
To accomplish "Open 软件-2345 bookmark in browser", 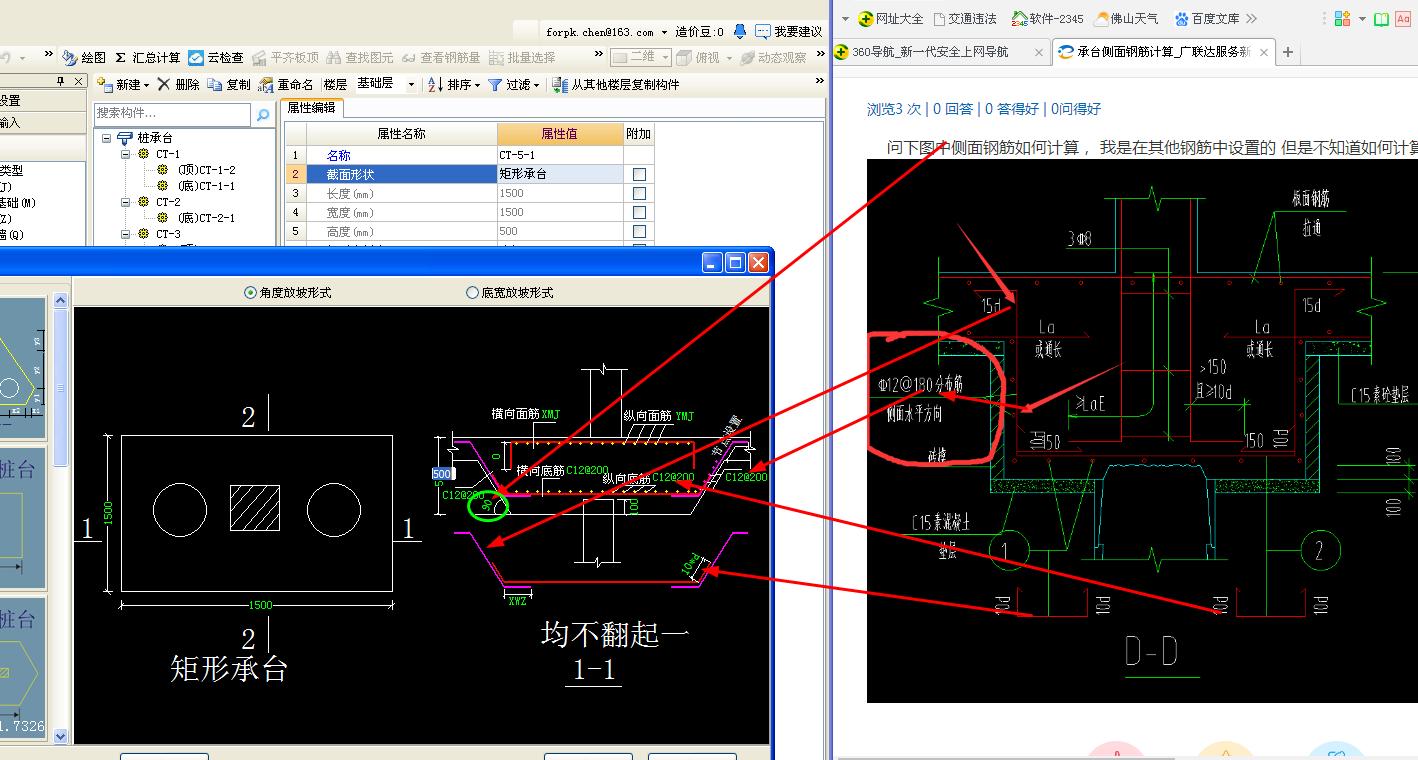I will tap(1047, 19).
